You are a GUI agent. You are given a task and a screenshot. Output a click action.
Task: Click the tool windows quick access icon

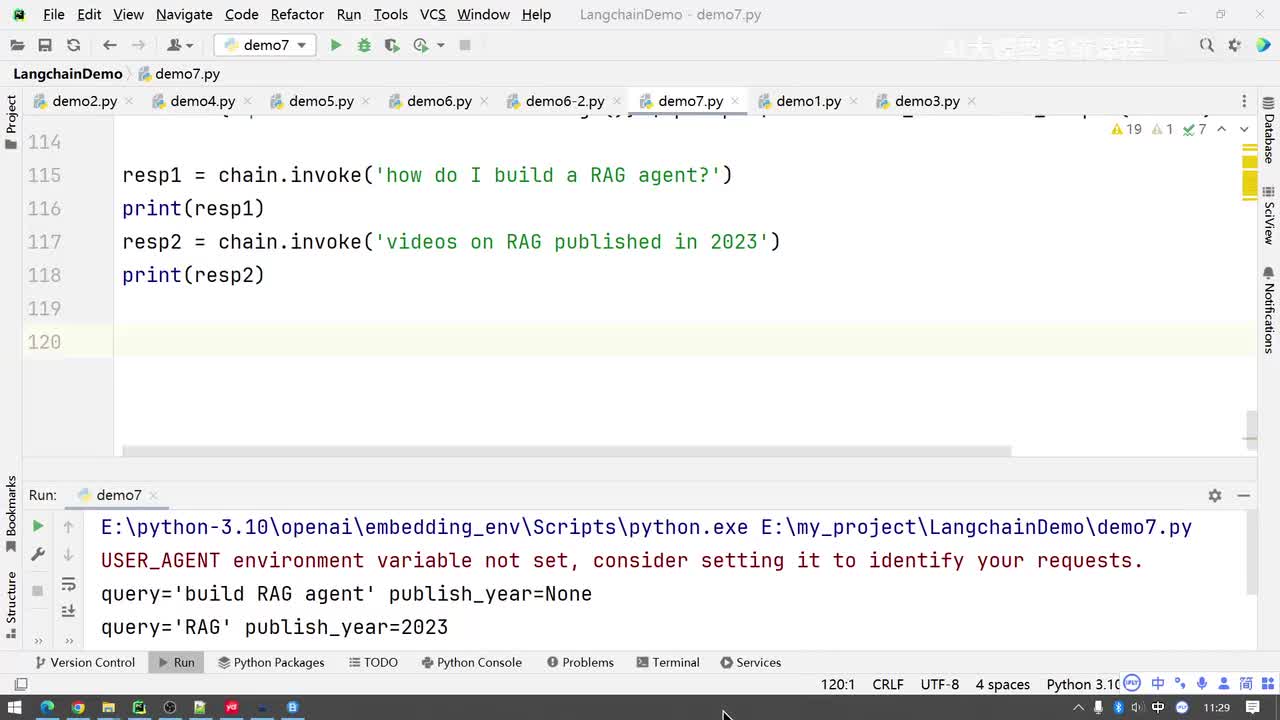point(20,685)
